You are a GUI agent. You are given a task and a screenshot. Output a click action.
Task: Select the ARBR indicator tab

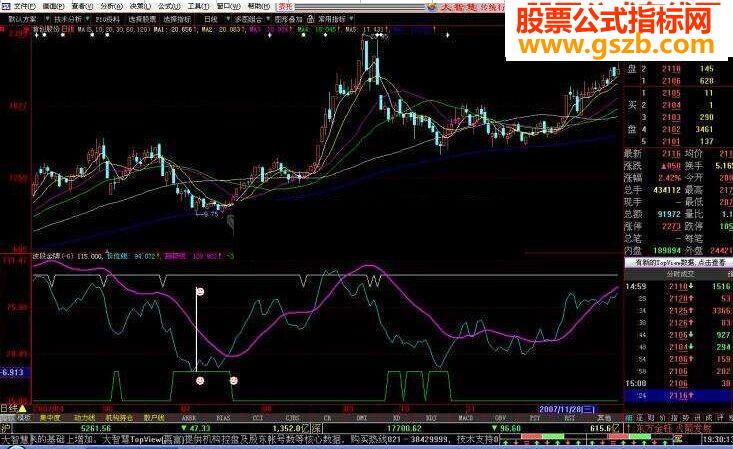point(188,418)
